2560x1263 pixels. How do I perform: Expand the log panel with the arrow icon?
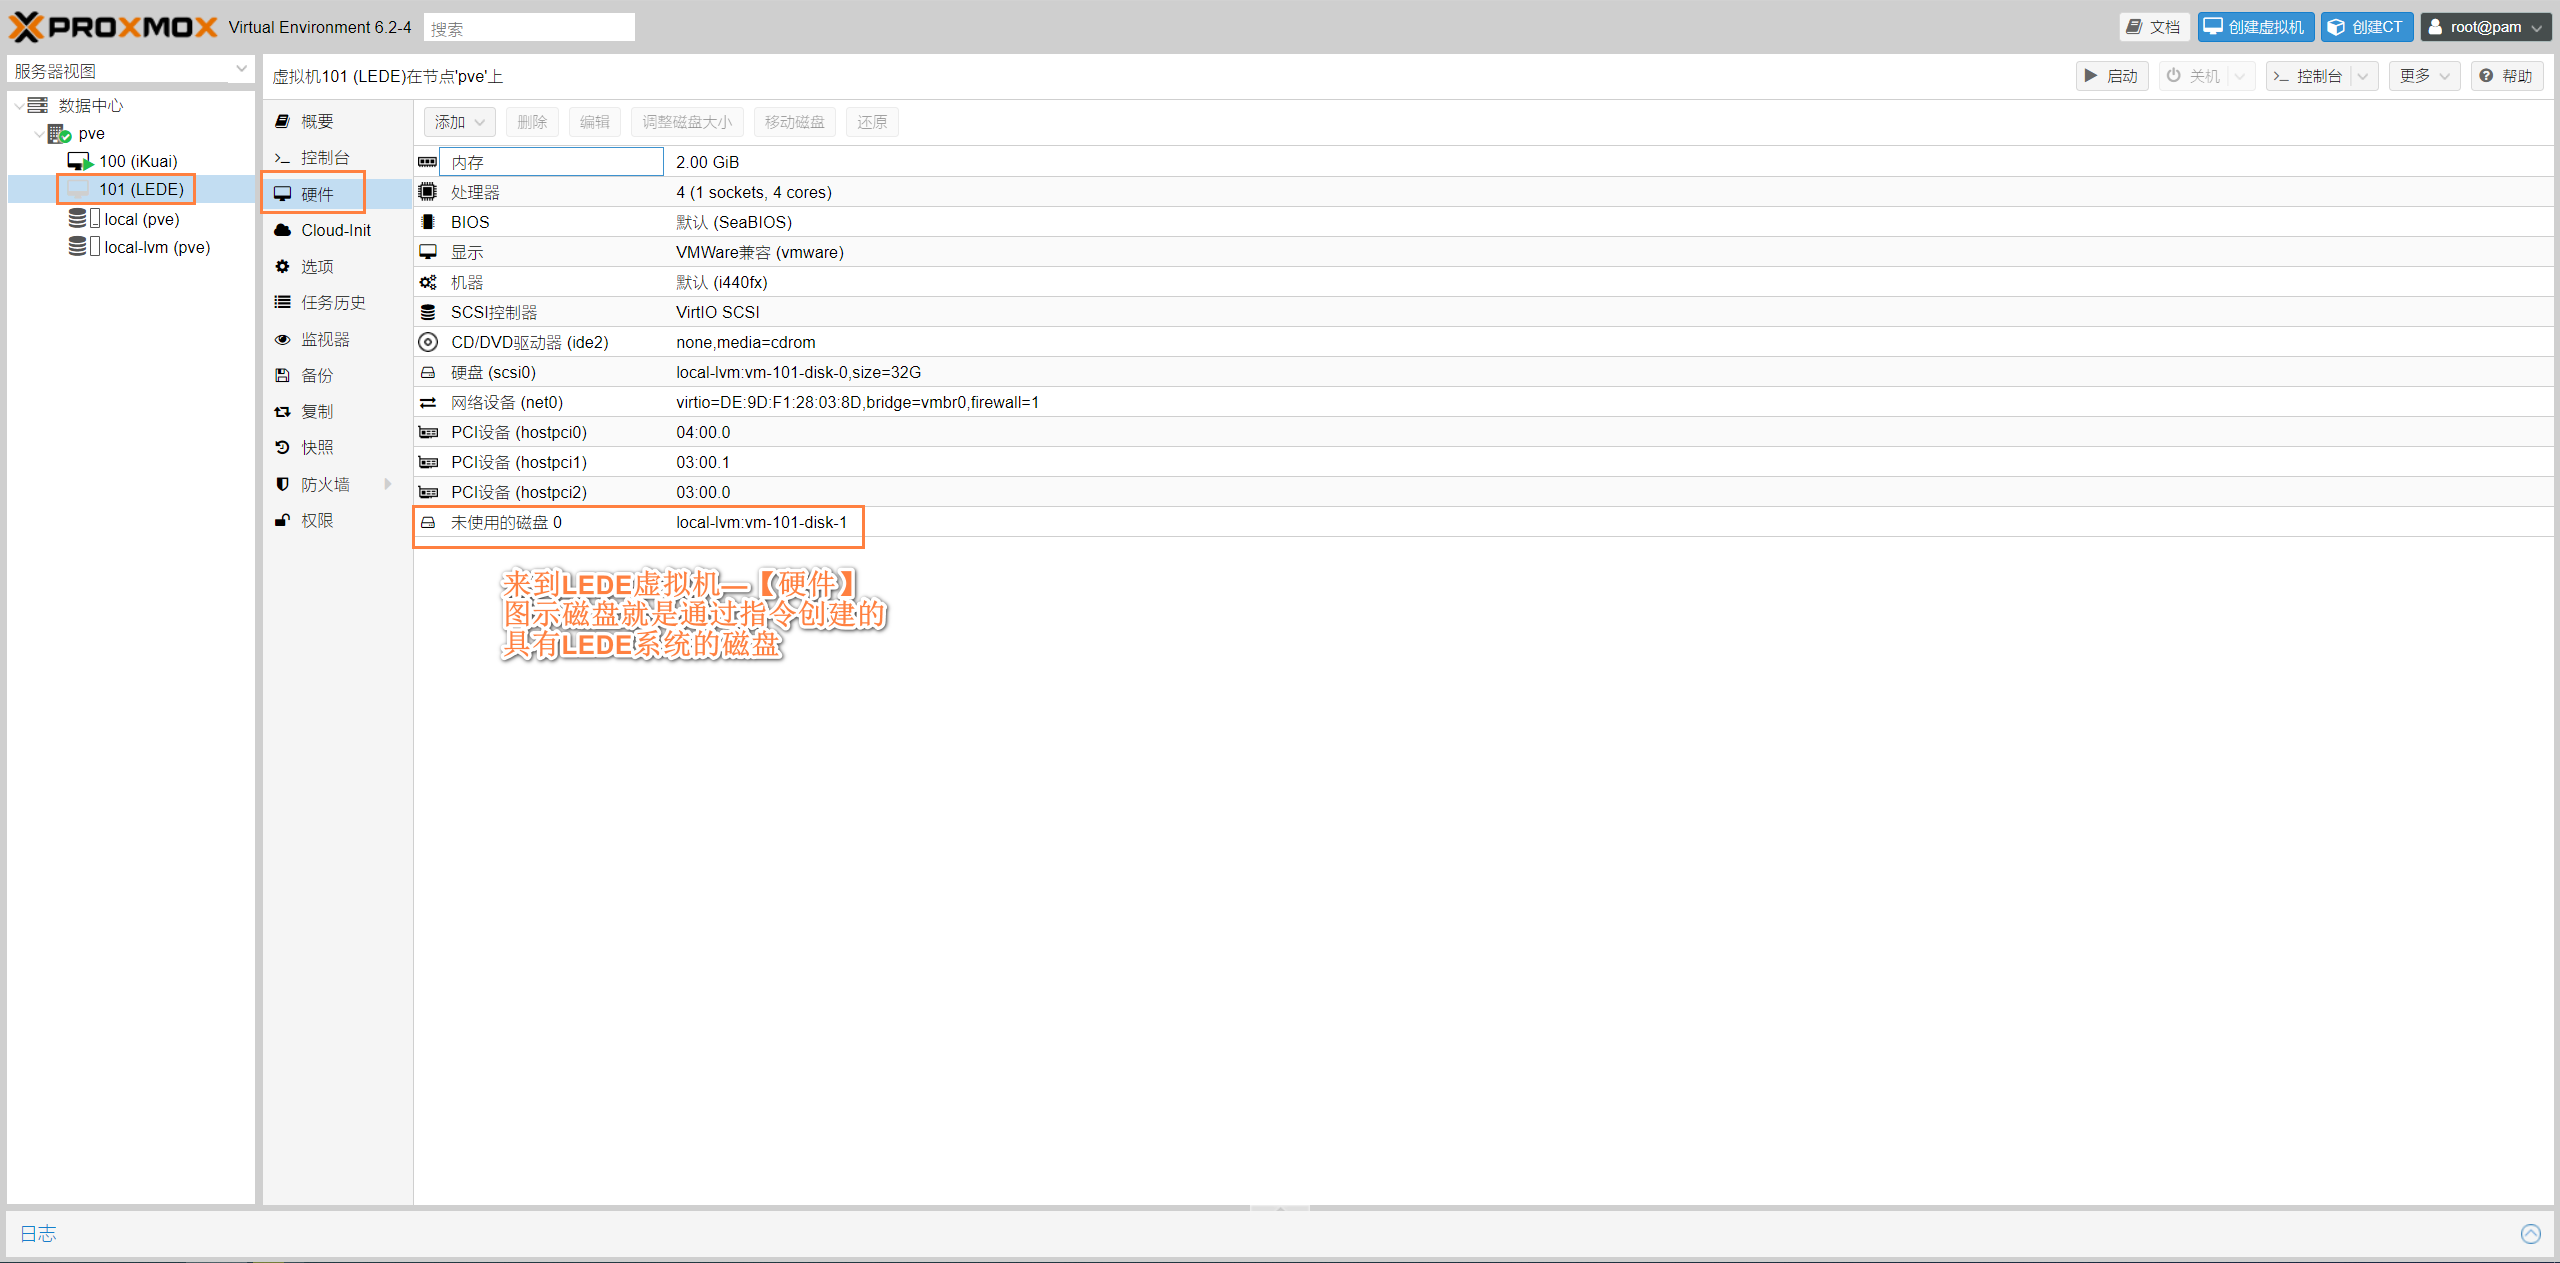click(x=2530, y=1233)
